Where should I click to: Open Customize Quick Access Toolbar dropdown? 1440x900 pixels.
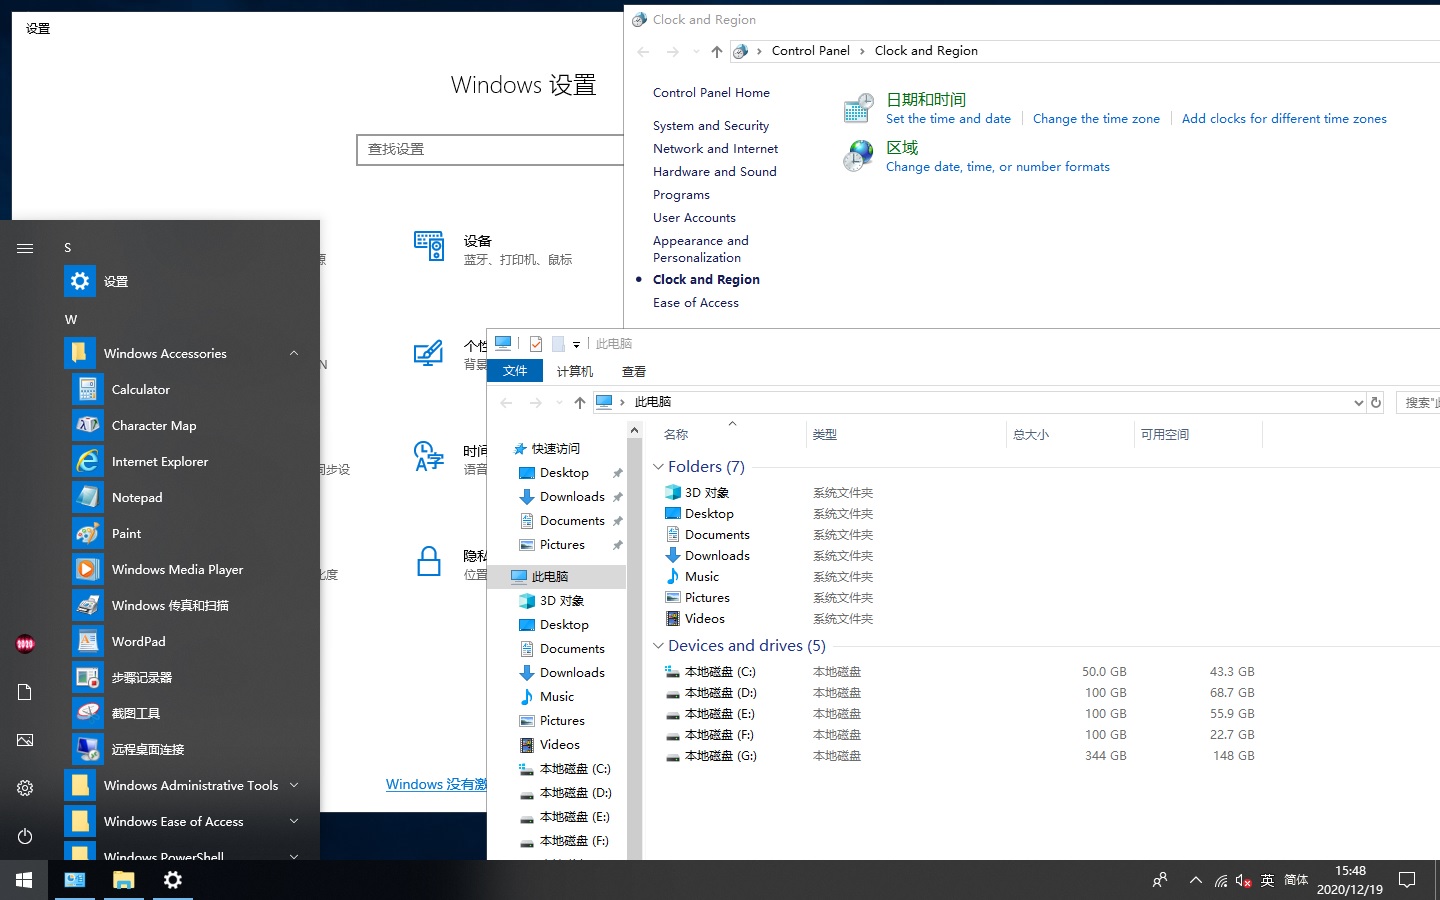576,344
